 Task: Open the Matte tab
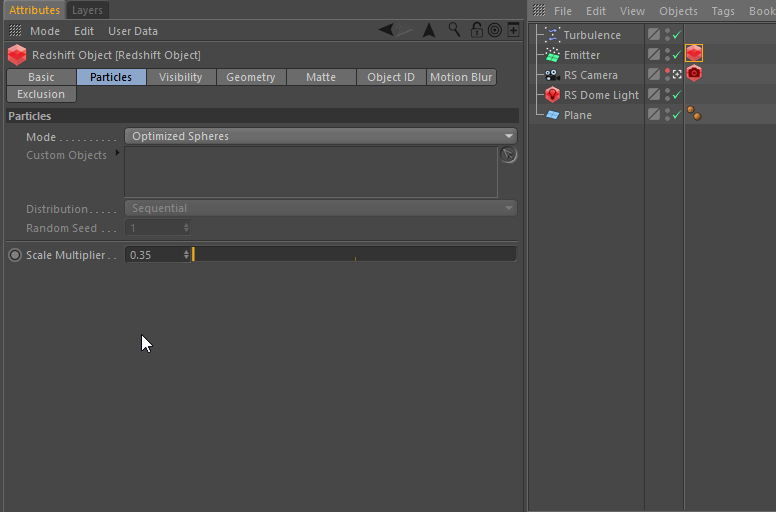click(x=321, y=77)
